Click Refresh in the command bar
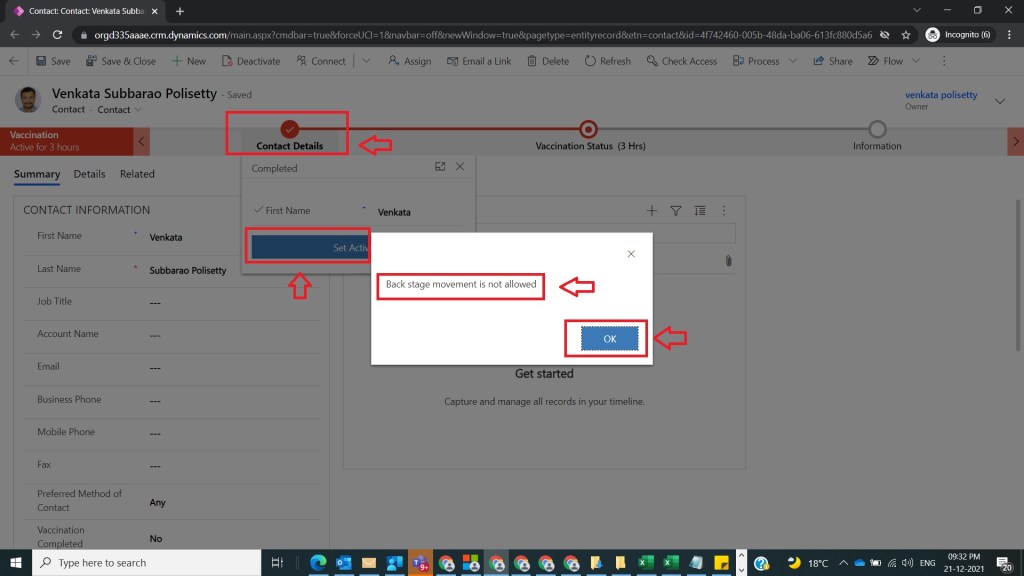Image resolution: width=1024 pixels, height=576 pixels. pyautogui.click(x=607, y=61)
